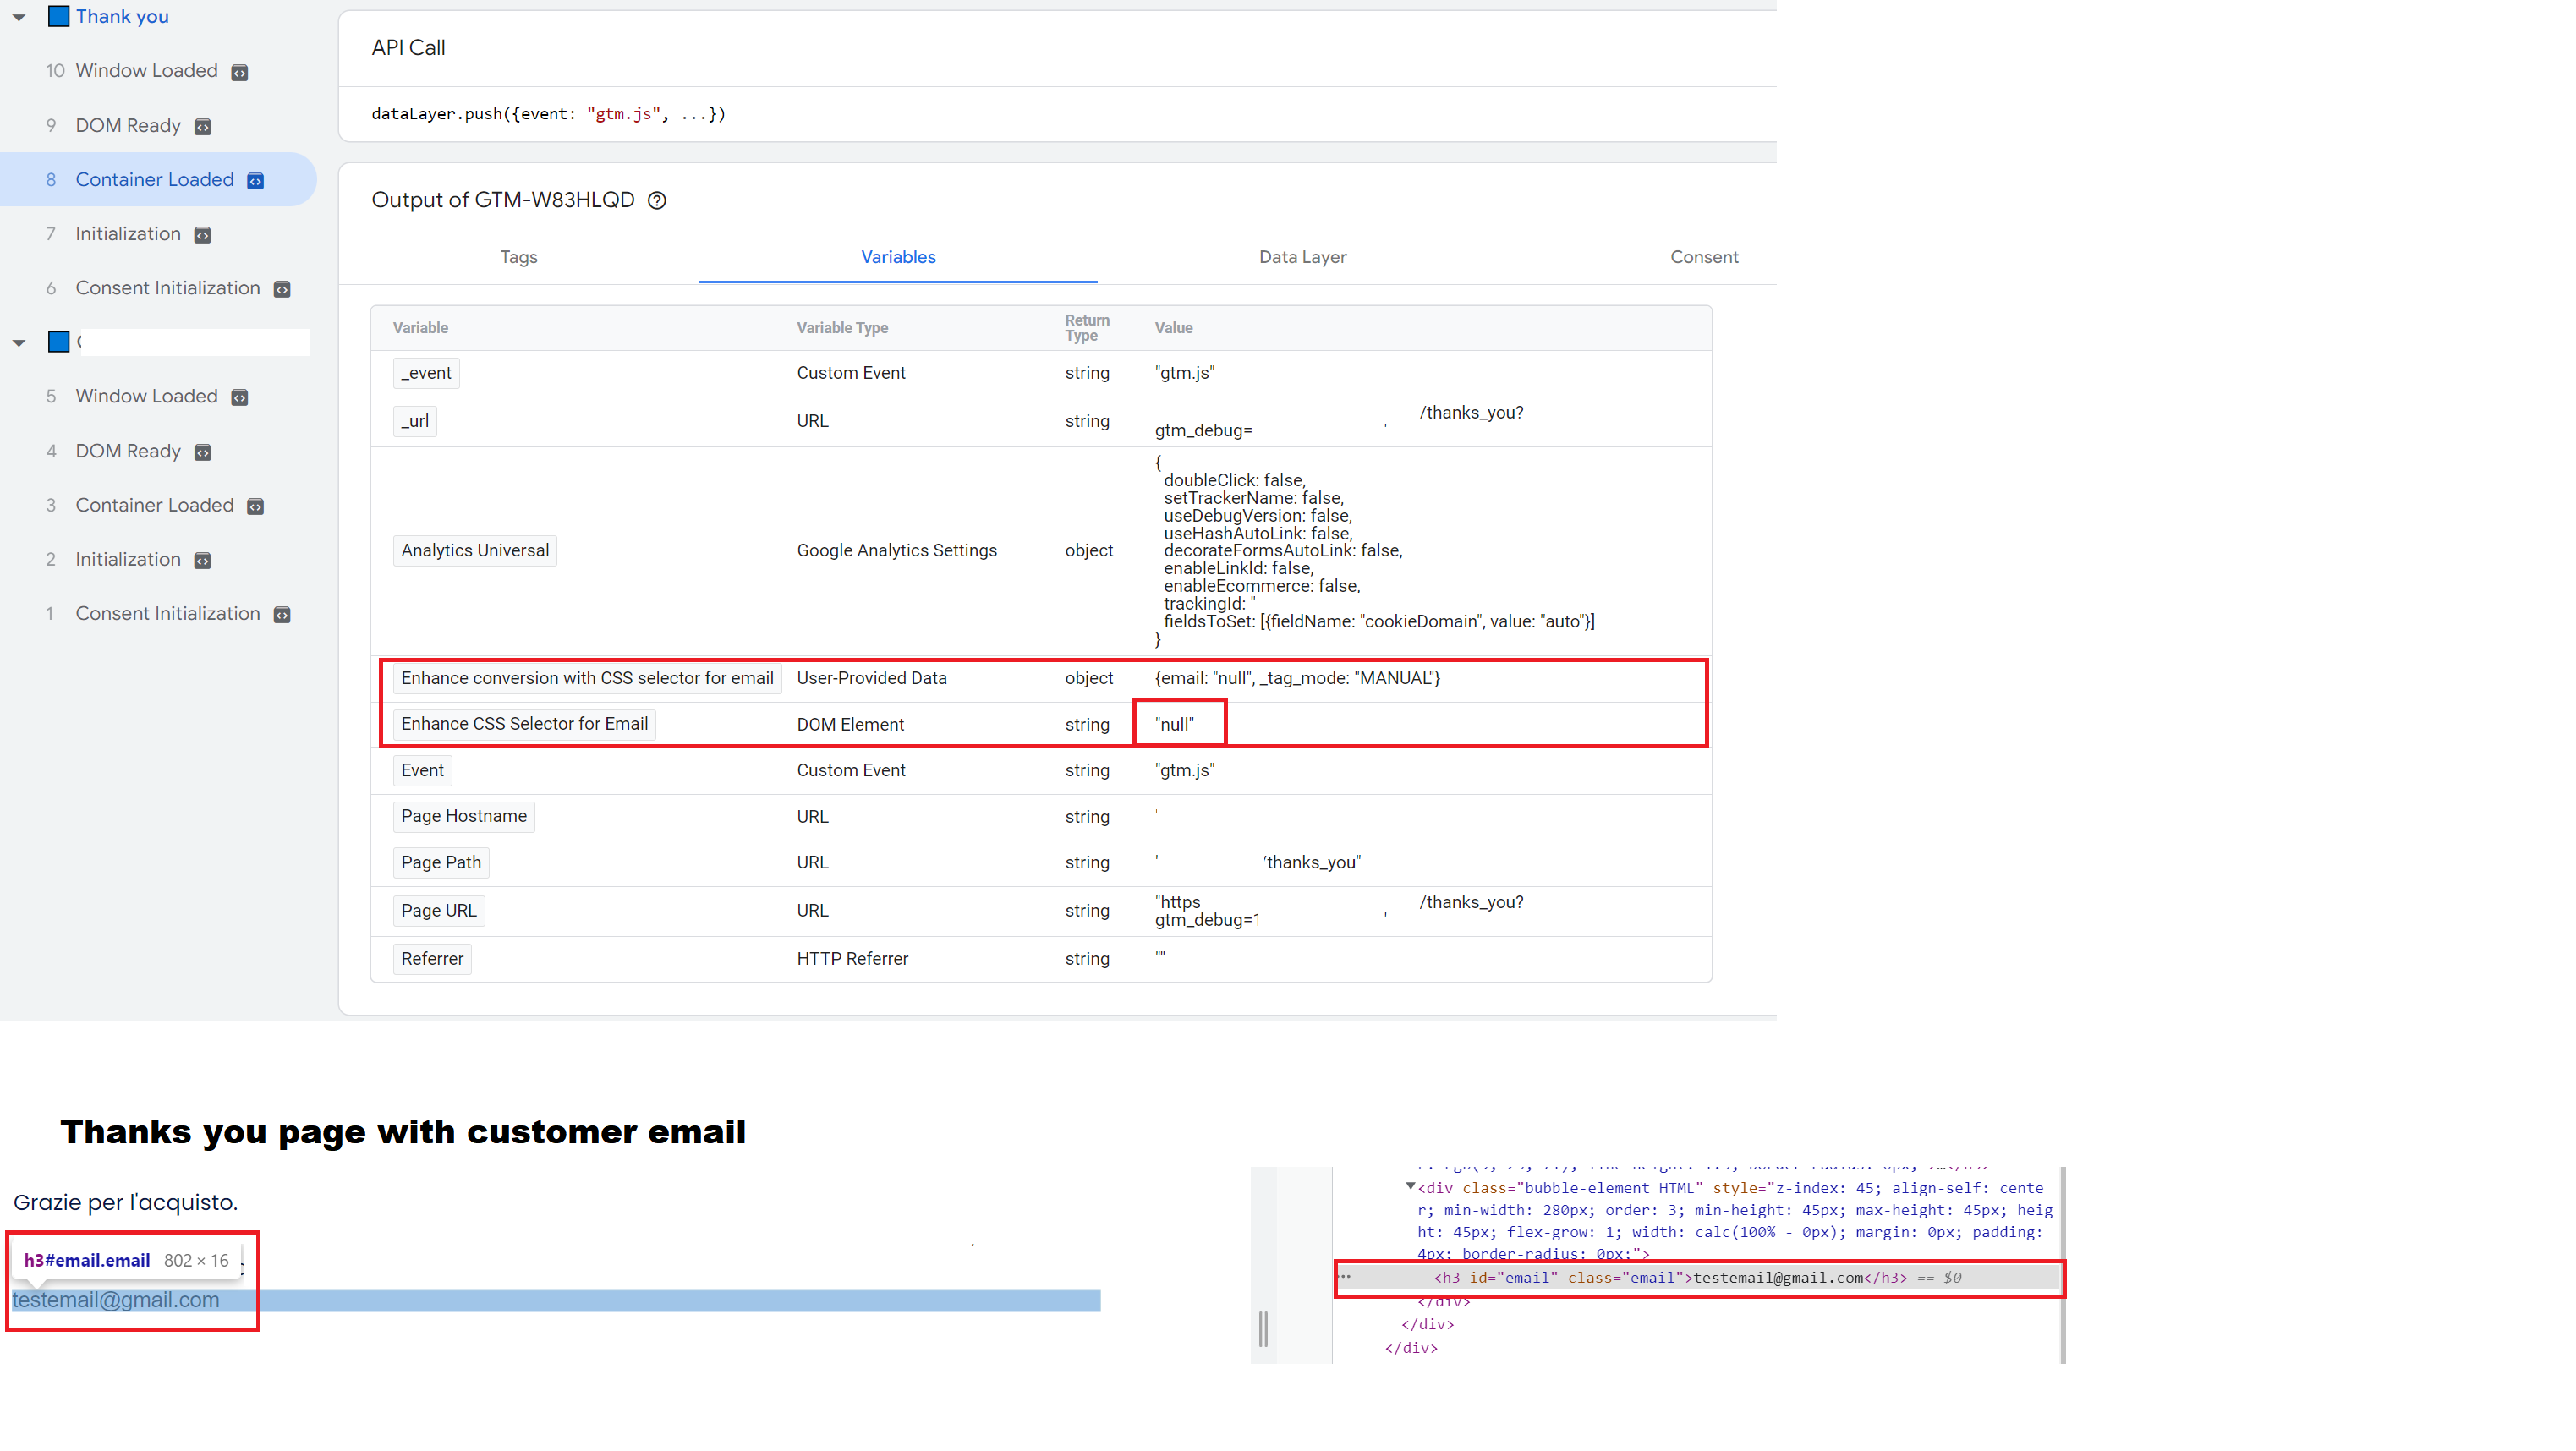Open the Consent tab
2576x1451 pixels.
(x=1704, y=257)
